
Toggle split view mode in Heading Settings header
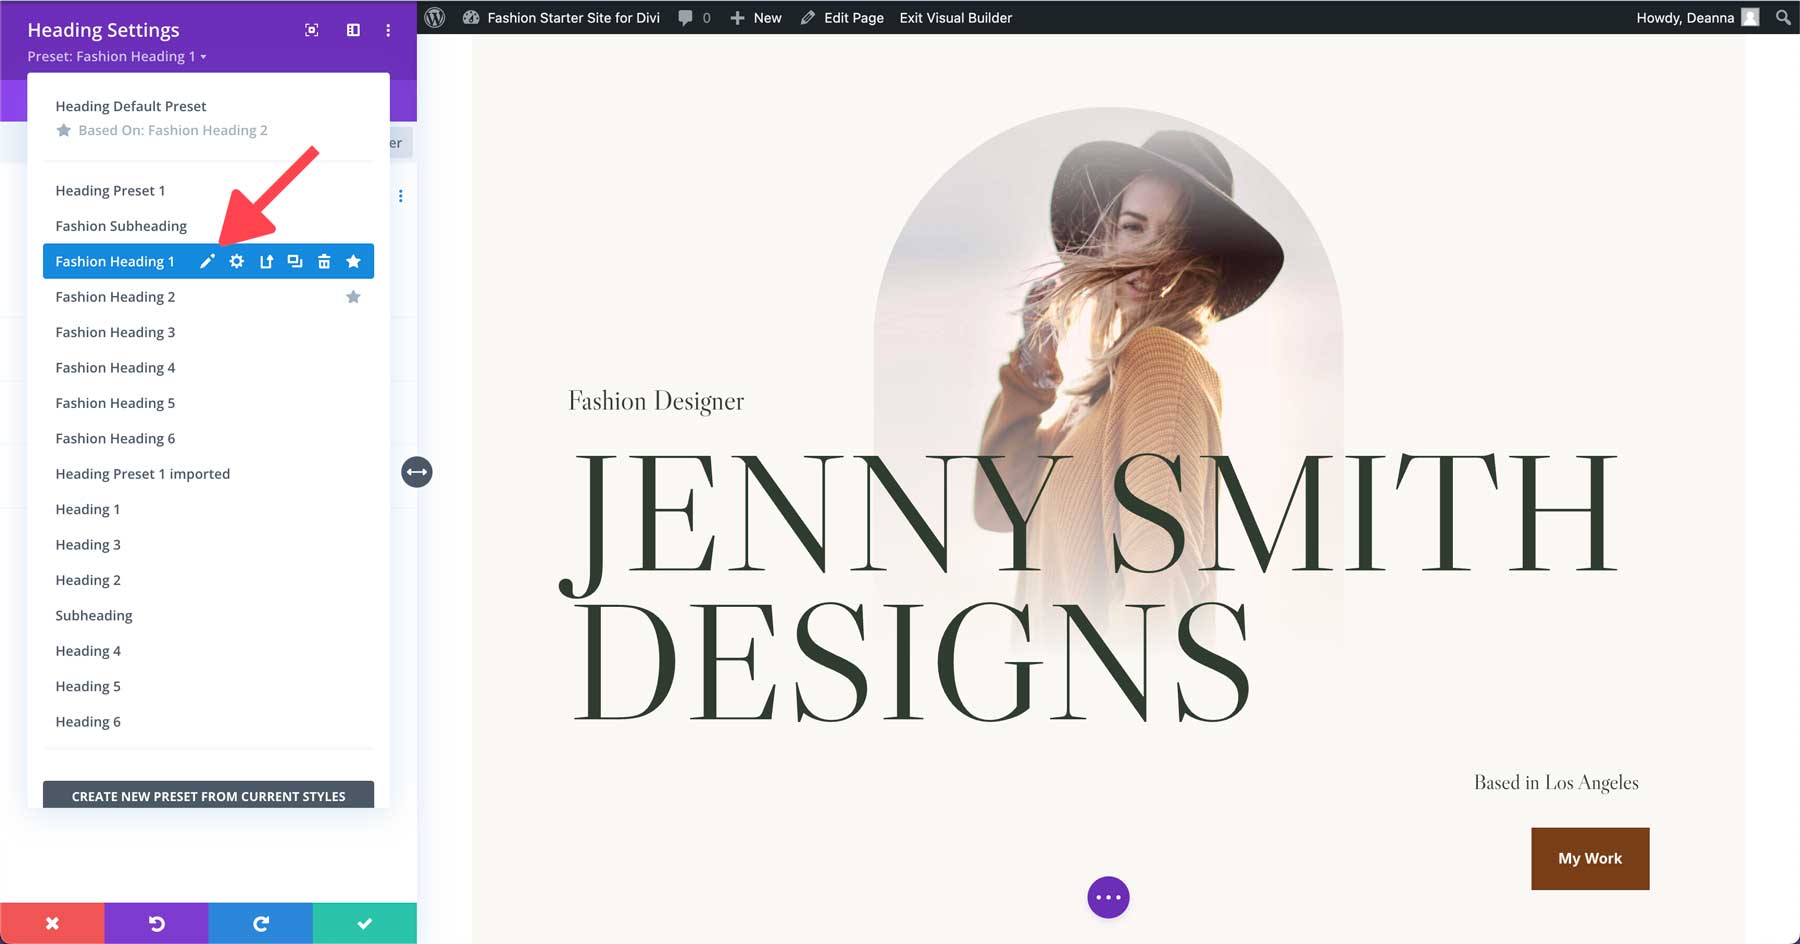coord(352,30)
